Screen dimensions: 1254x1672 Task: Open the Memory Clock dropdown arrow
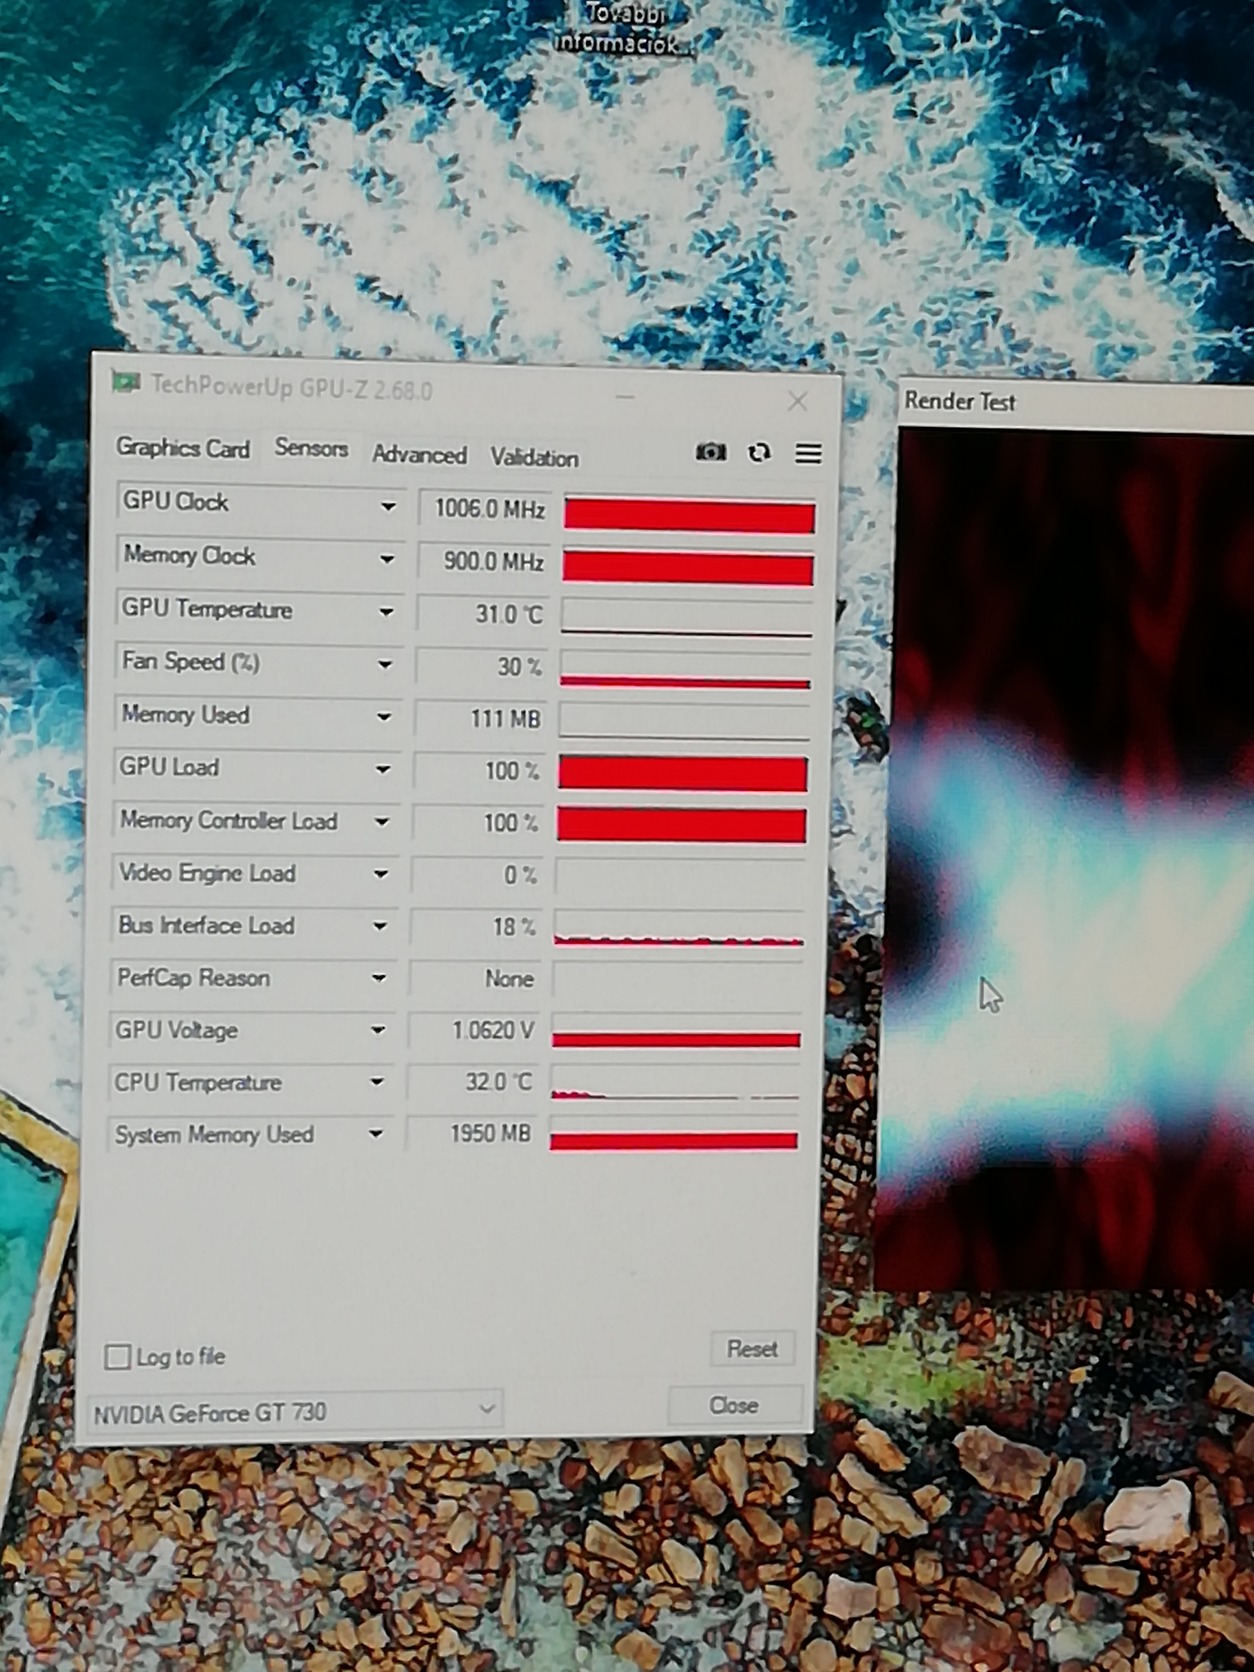point(387,559)
